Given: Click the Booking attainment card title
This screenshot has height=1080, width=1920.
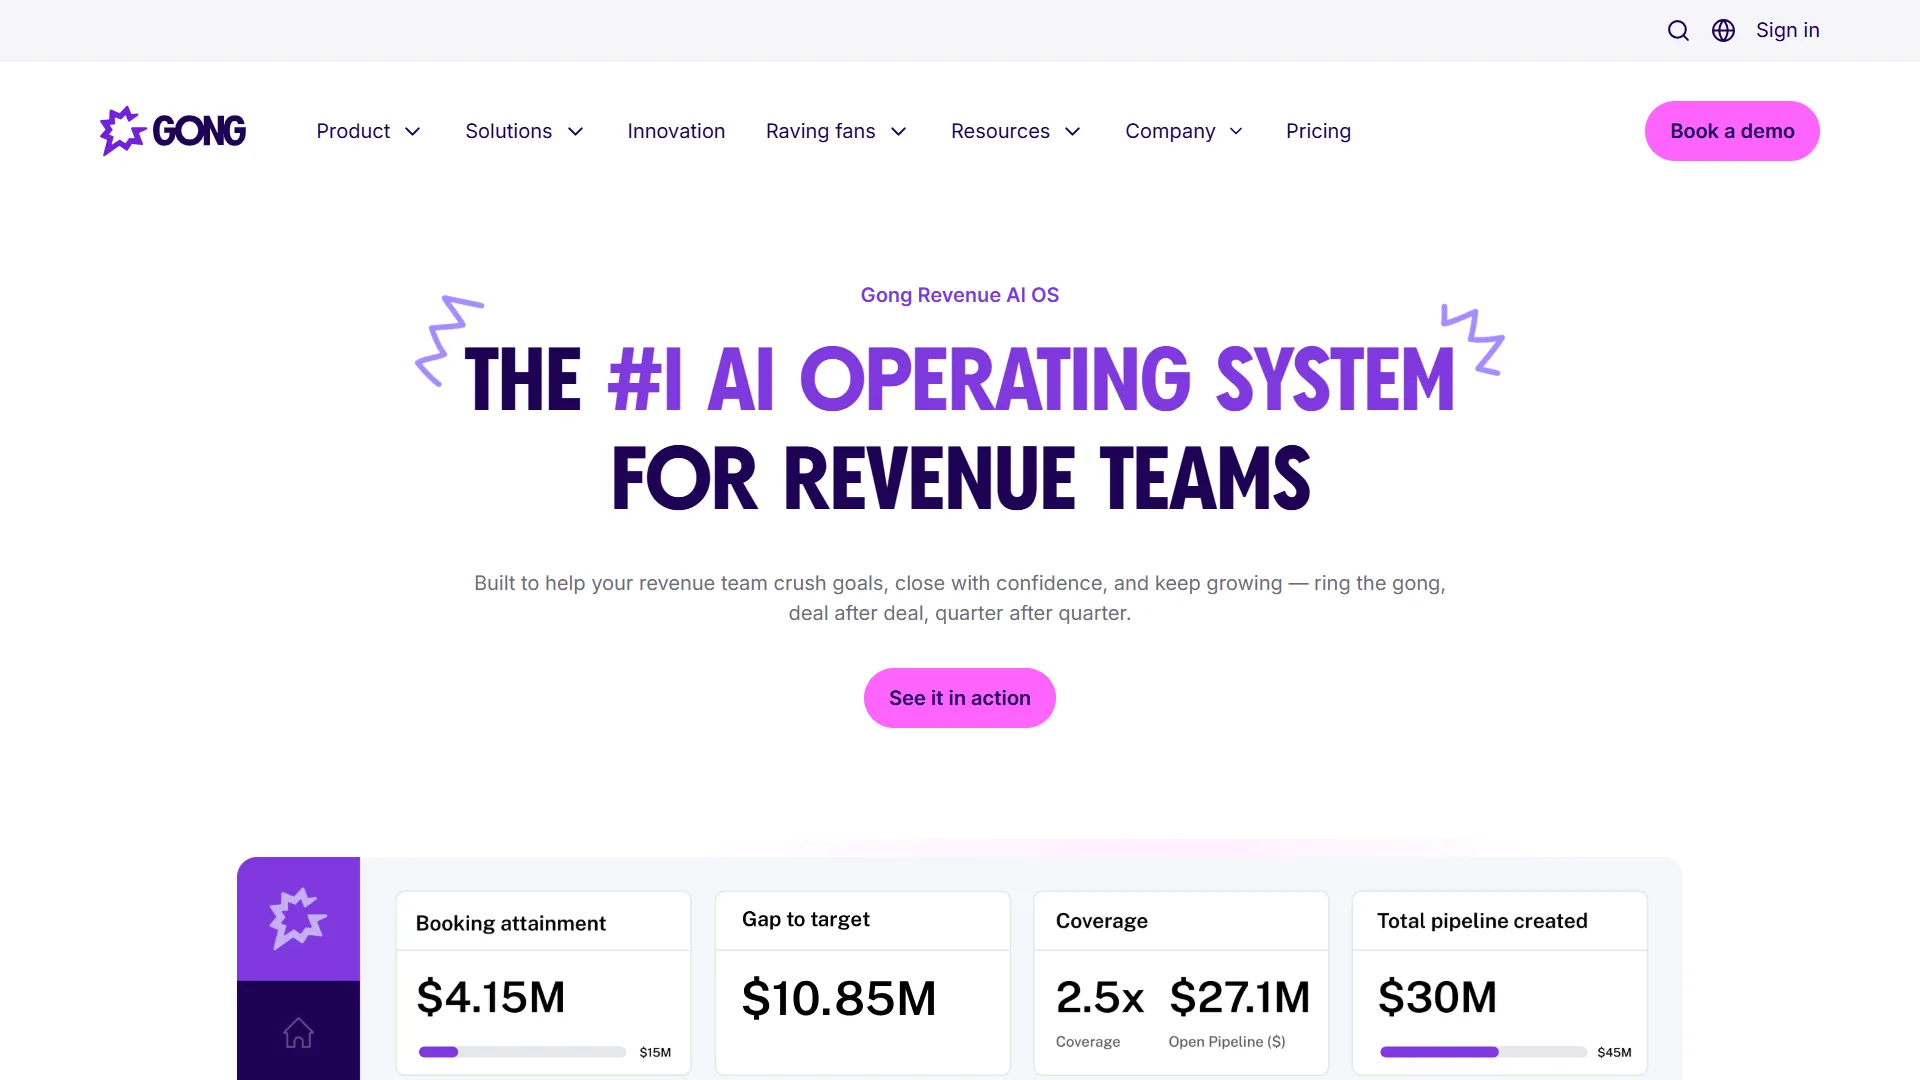Looking at the screenshot, I should pyautogui.click(x=511, y=923).
